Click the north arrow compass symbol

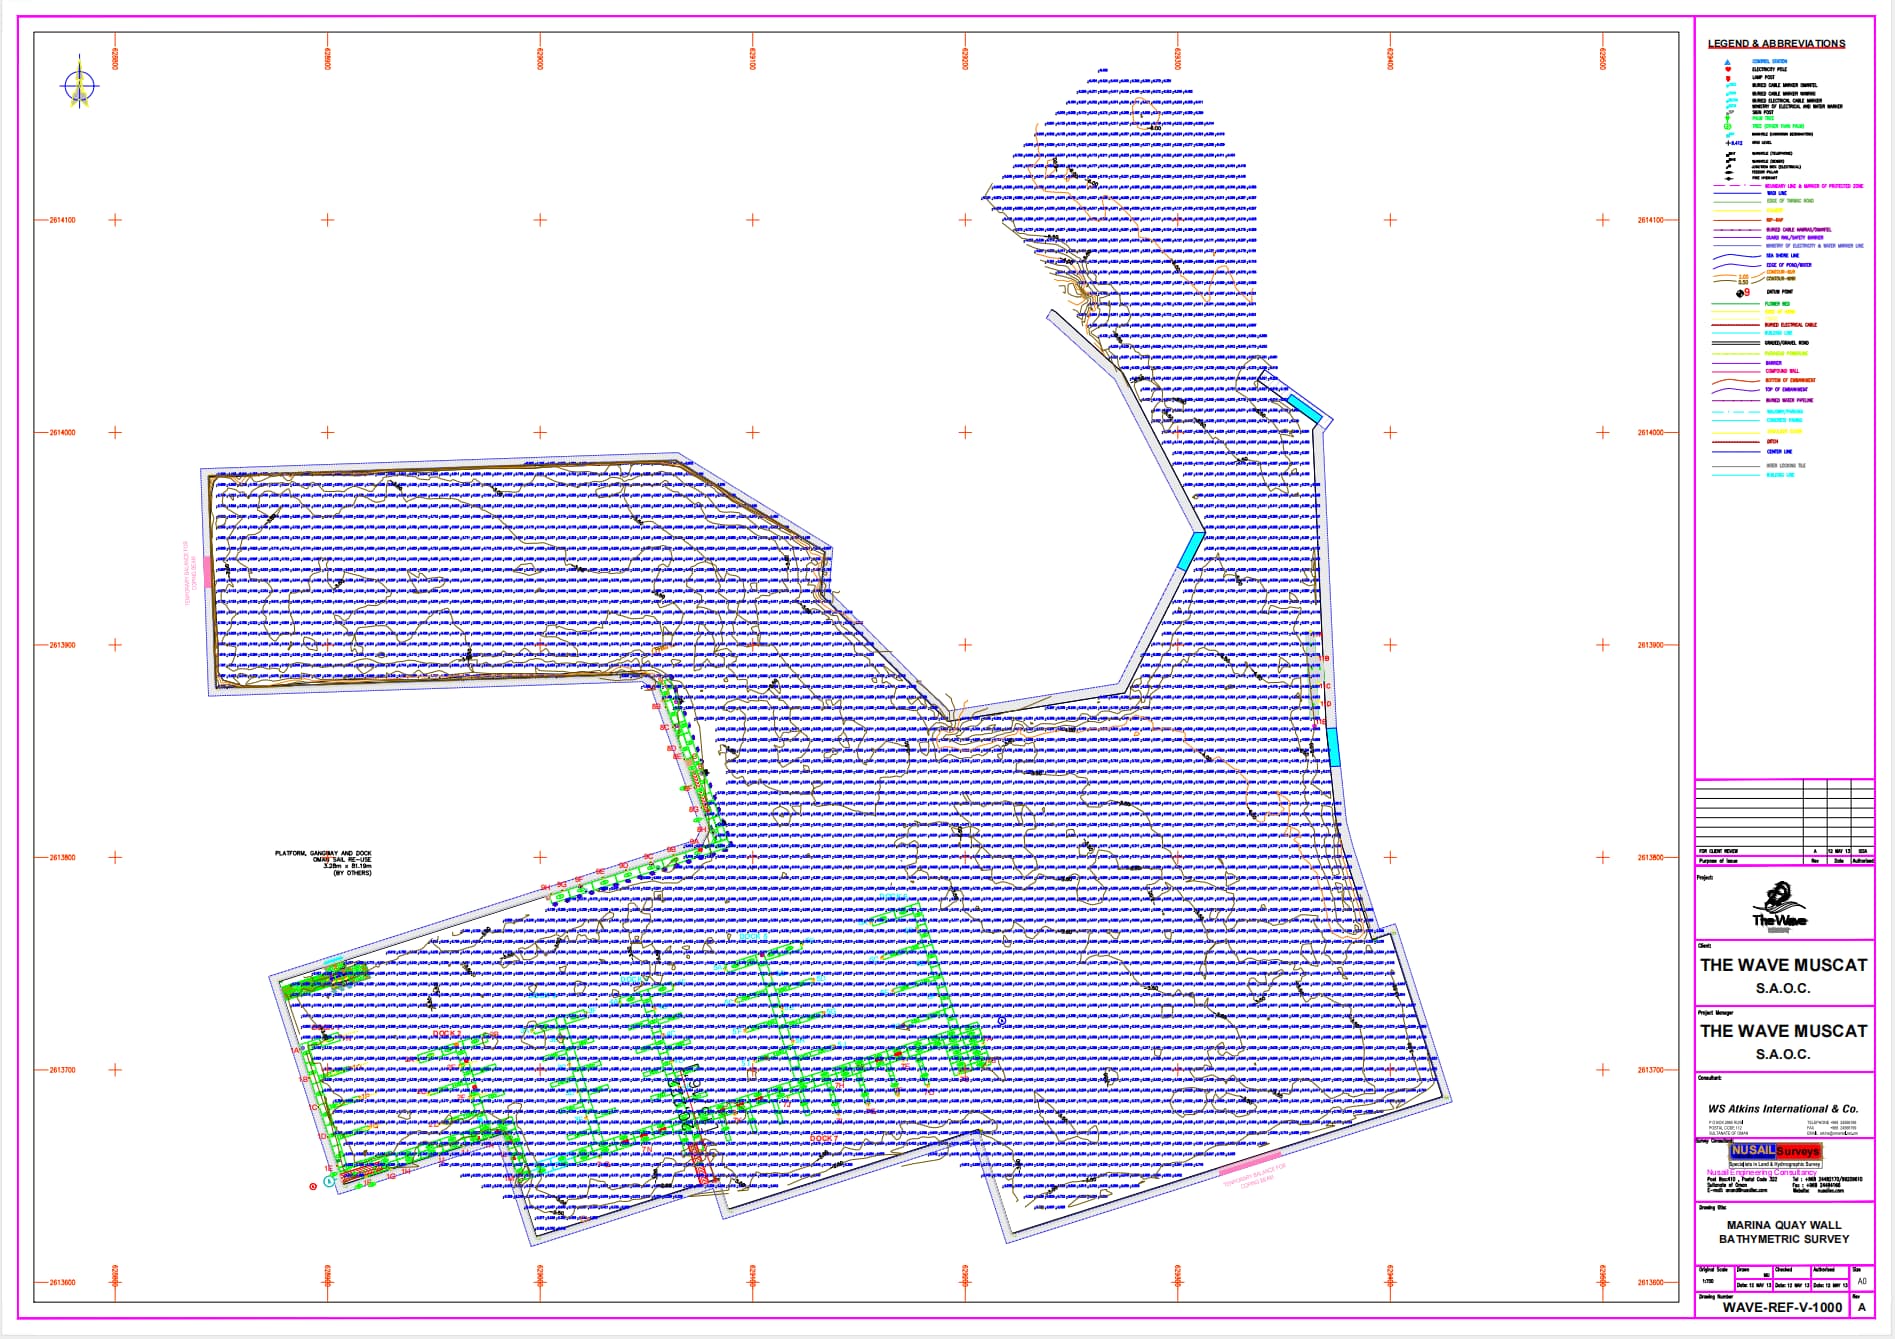[80, 83]
